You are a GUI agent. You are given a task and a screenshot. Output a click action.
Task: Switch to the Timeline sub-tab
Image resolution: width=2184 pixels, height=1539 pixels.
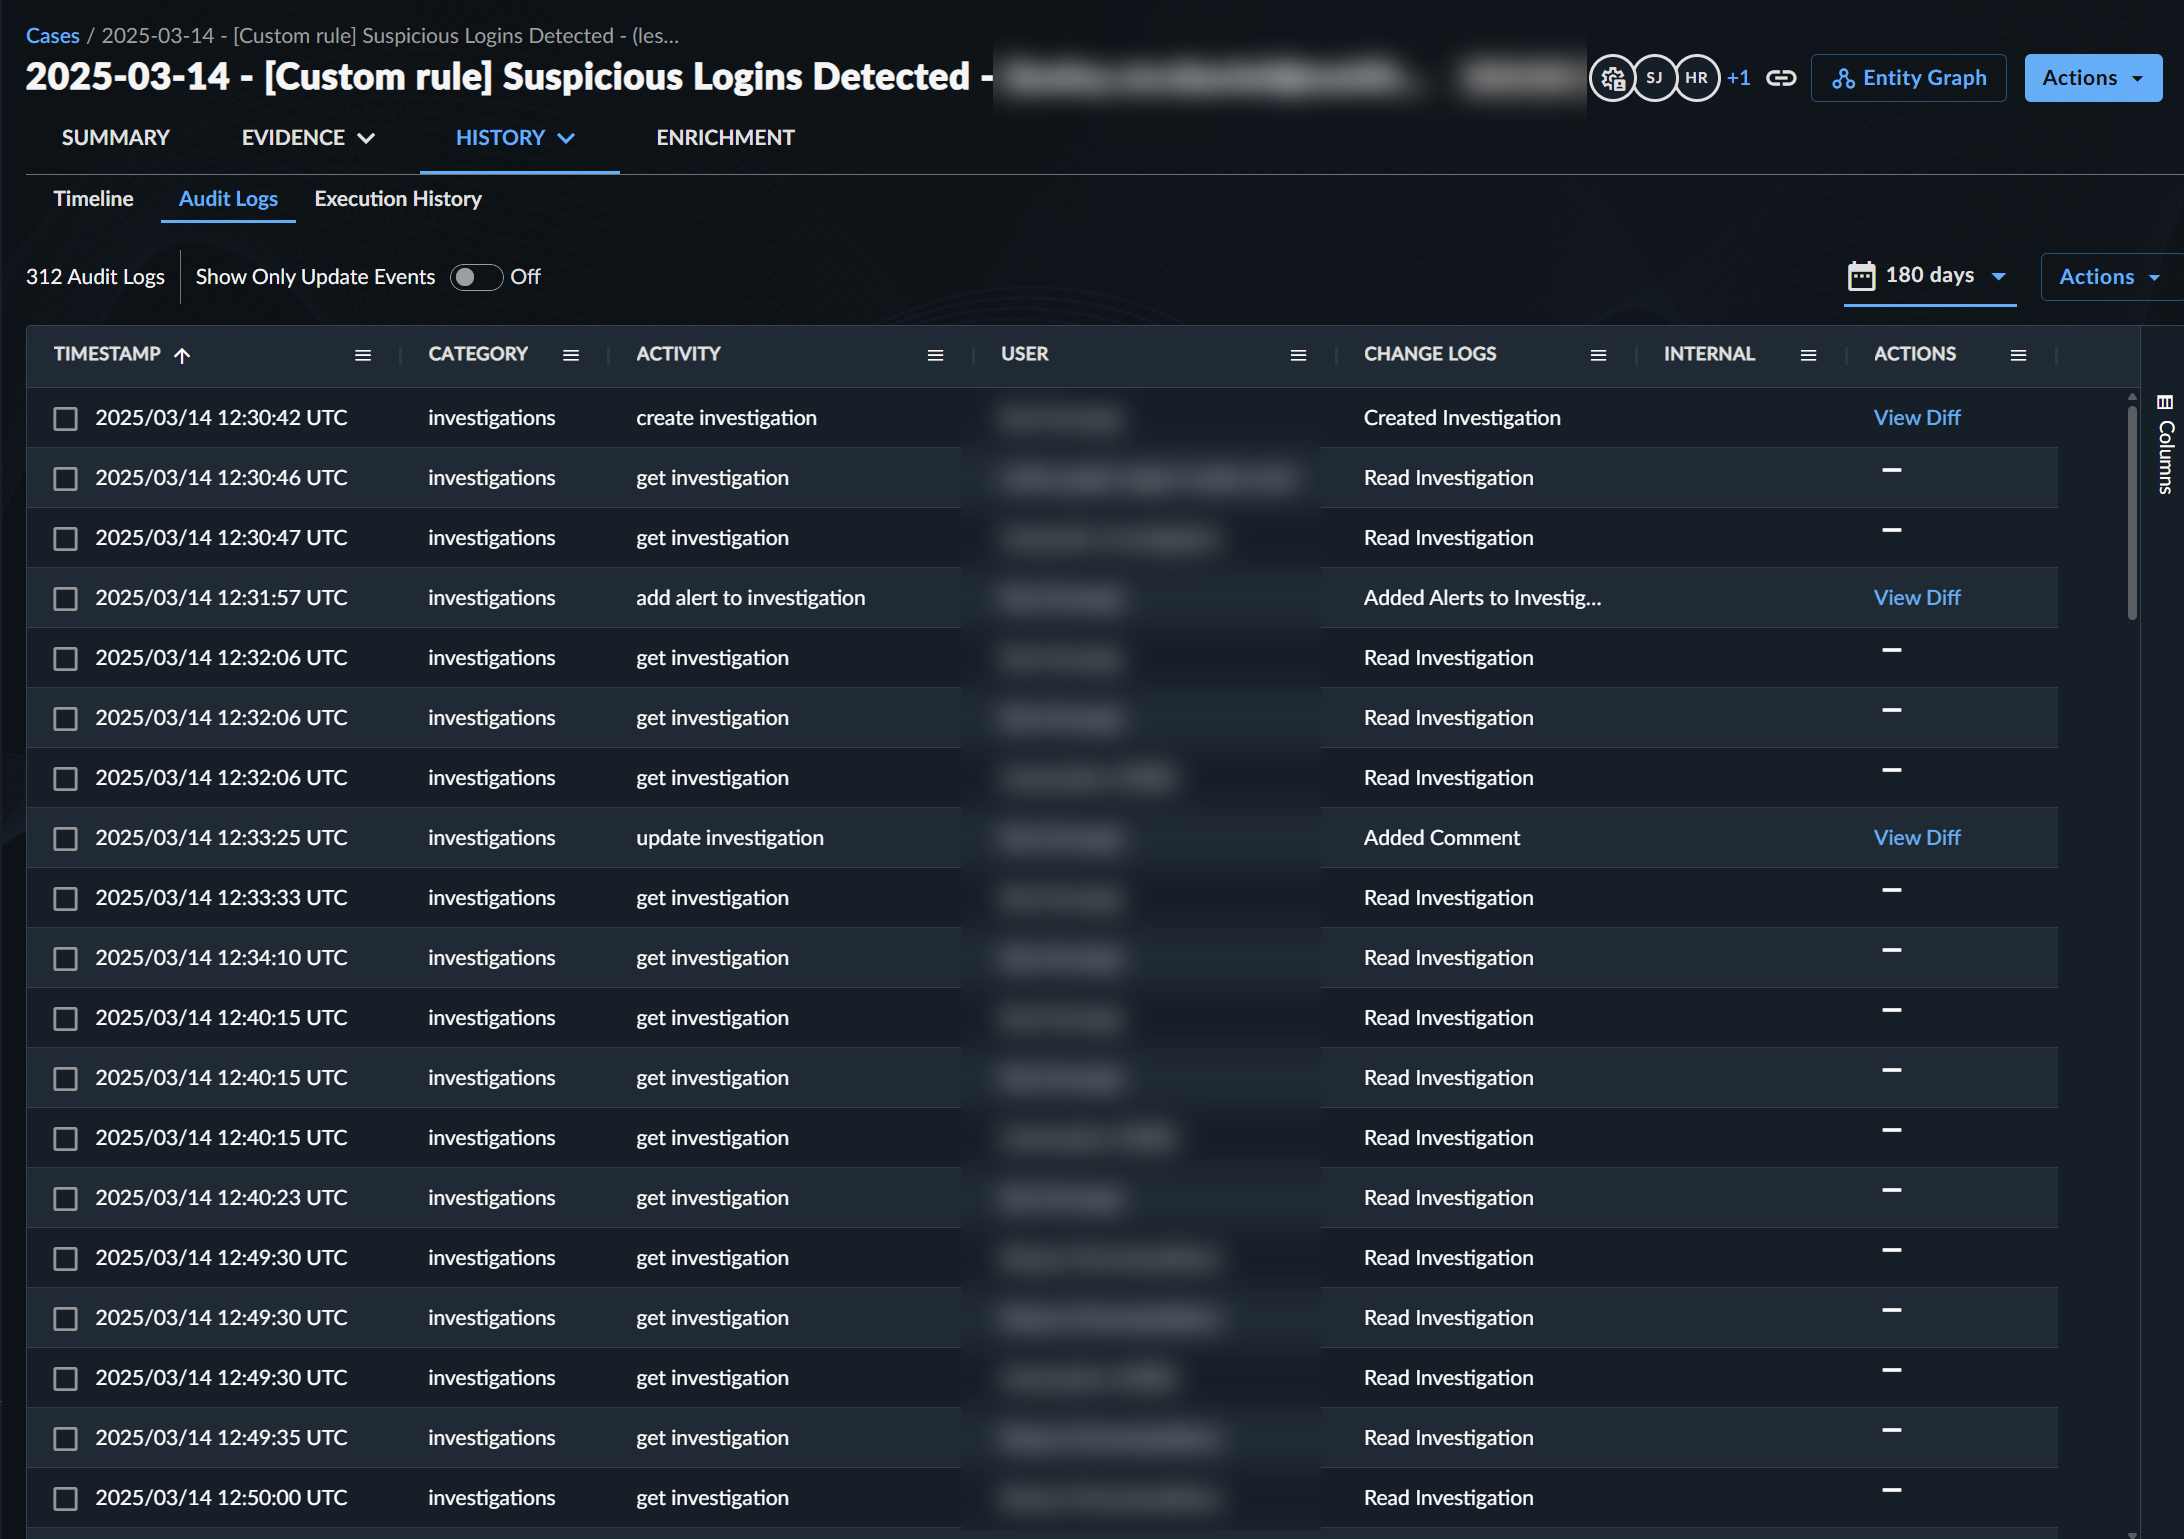click(x=93, y=199)
